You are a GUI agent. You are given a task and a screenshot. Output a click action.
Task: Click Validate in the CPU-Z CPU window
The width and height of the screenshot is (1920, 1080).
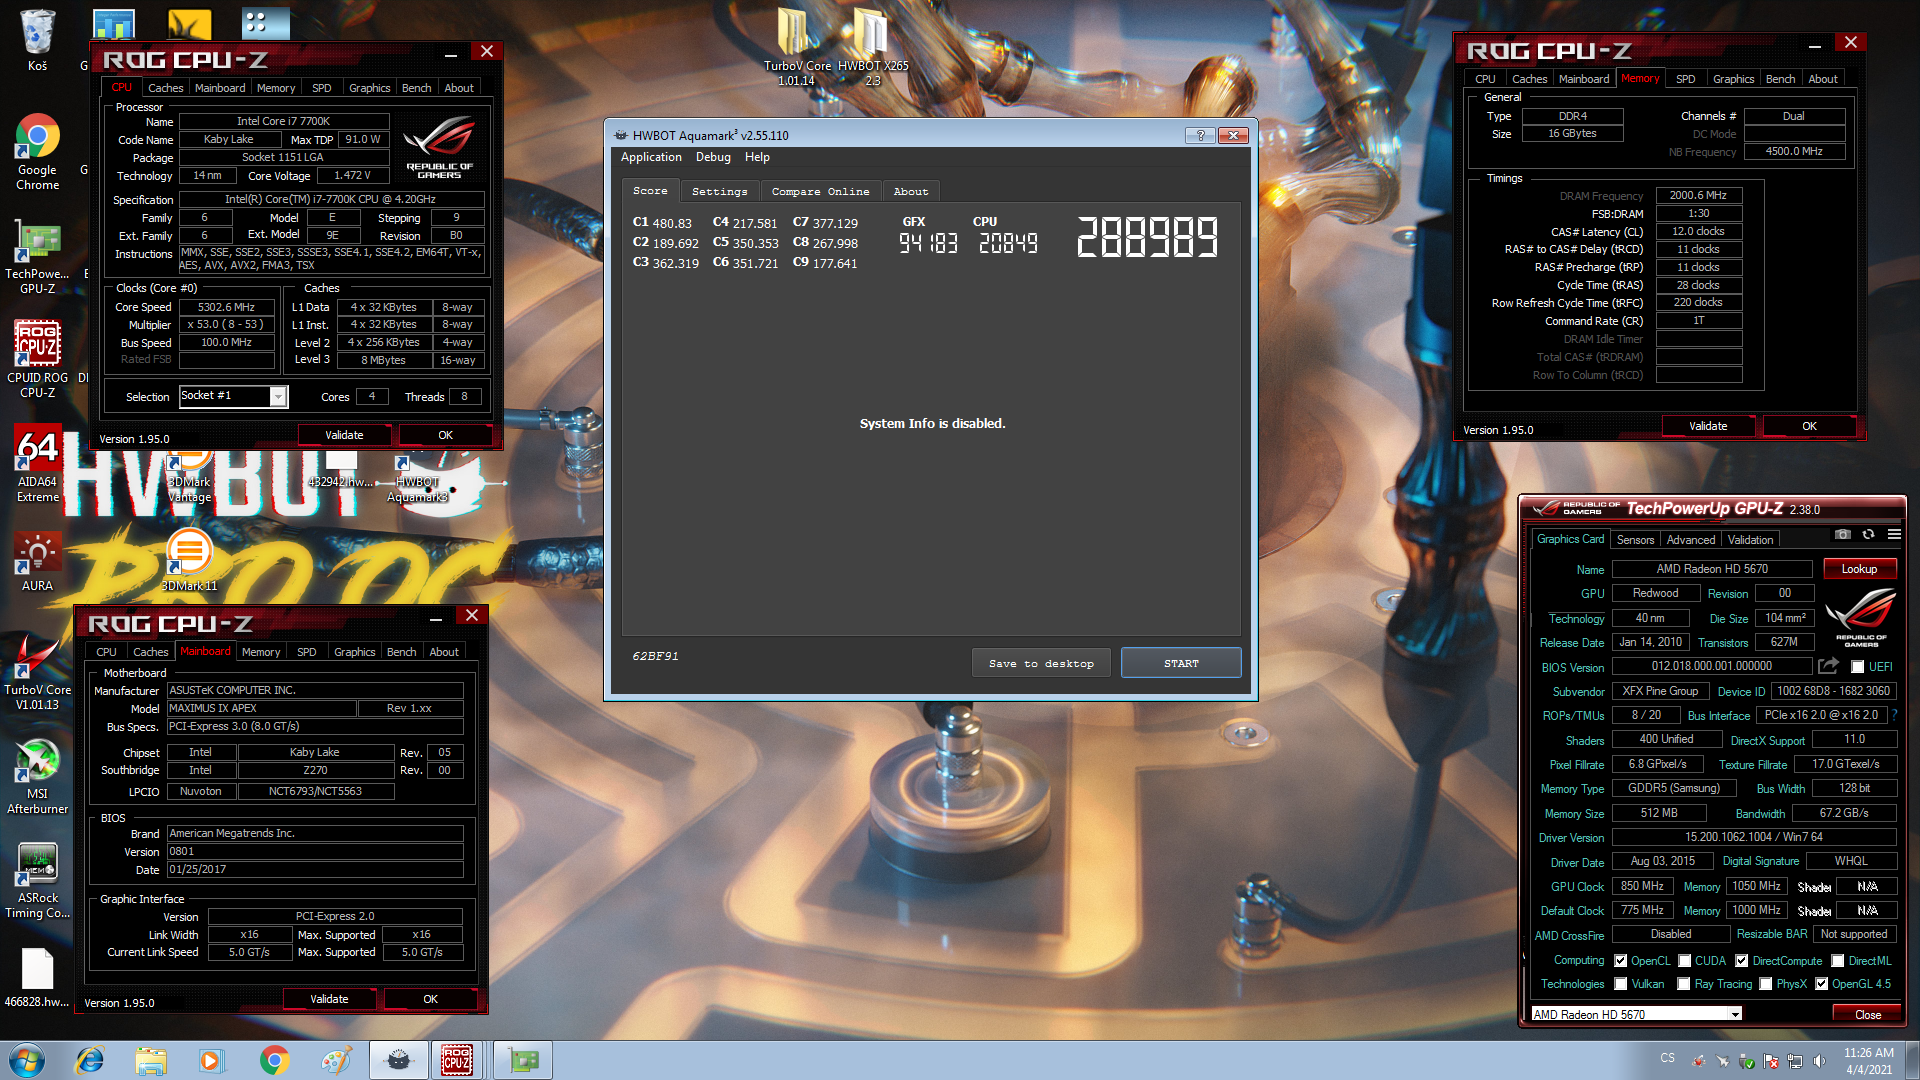344,435
